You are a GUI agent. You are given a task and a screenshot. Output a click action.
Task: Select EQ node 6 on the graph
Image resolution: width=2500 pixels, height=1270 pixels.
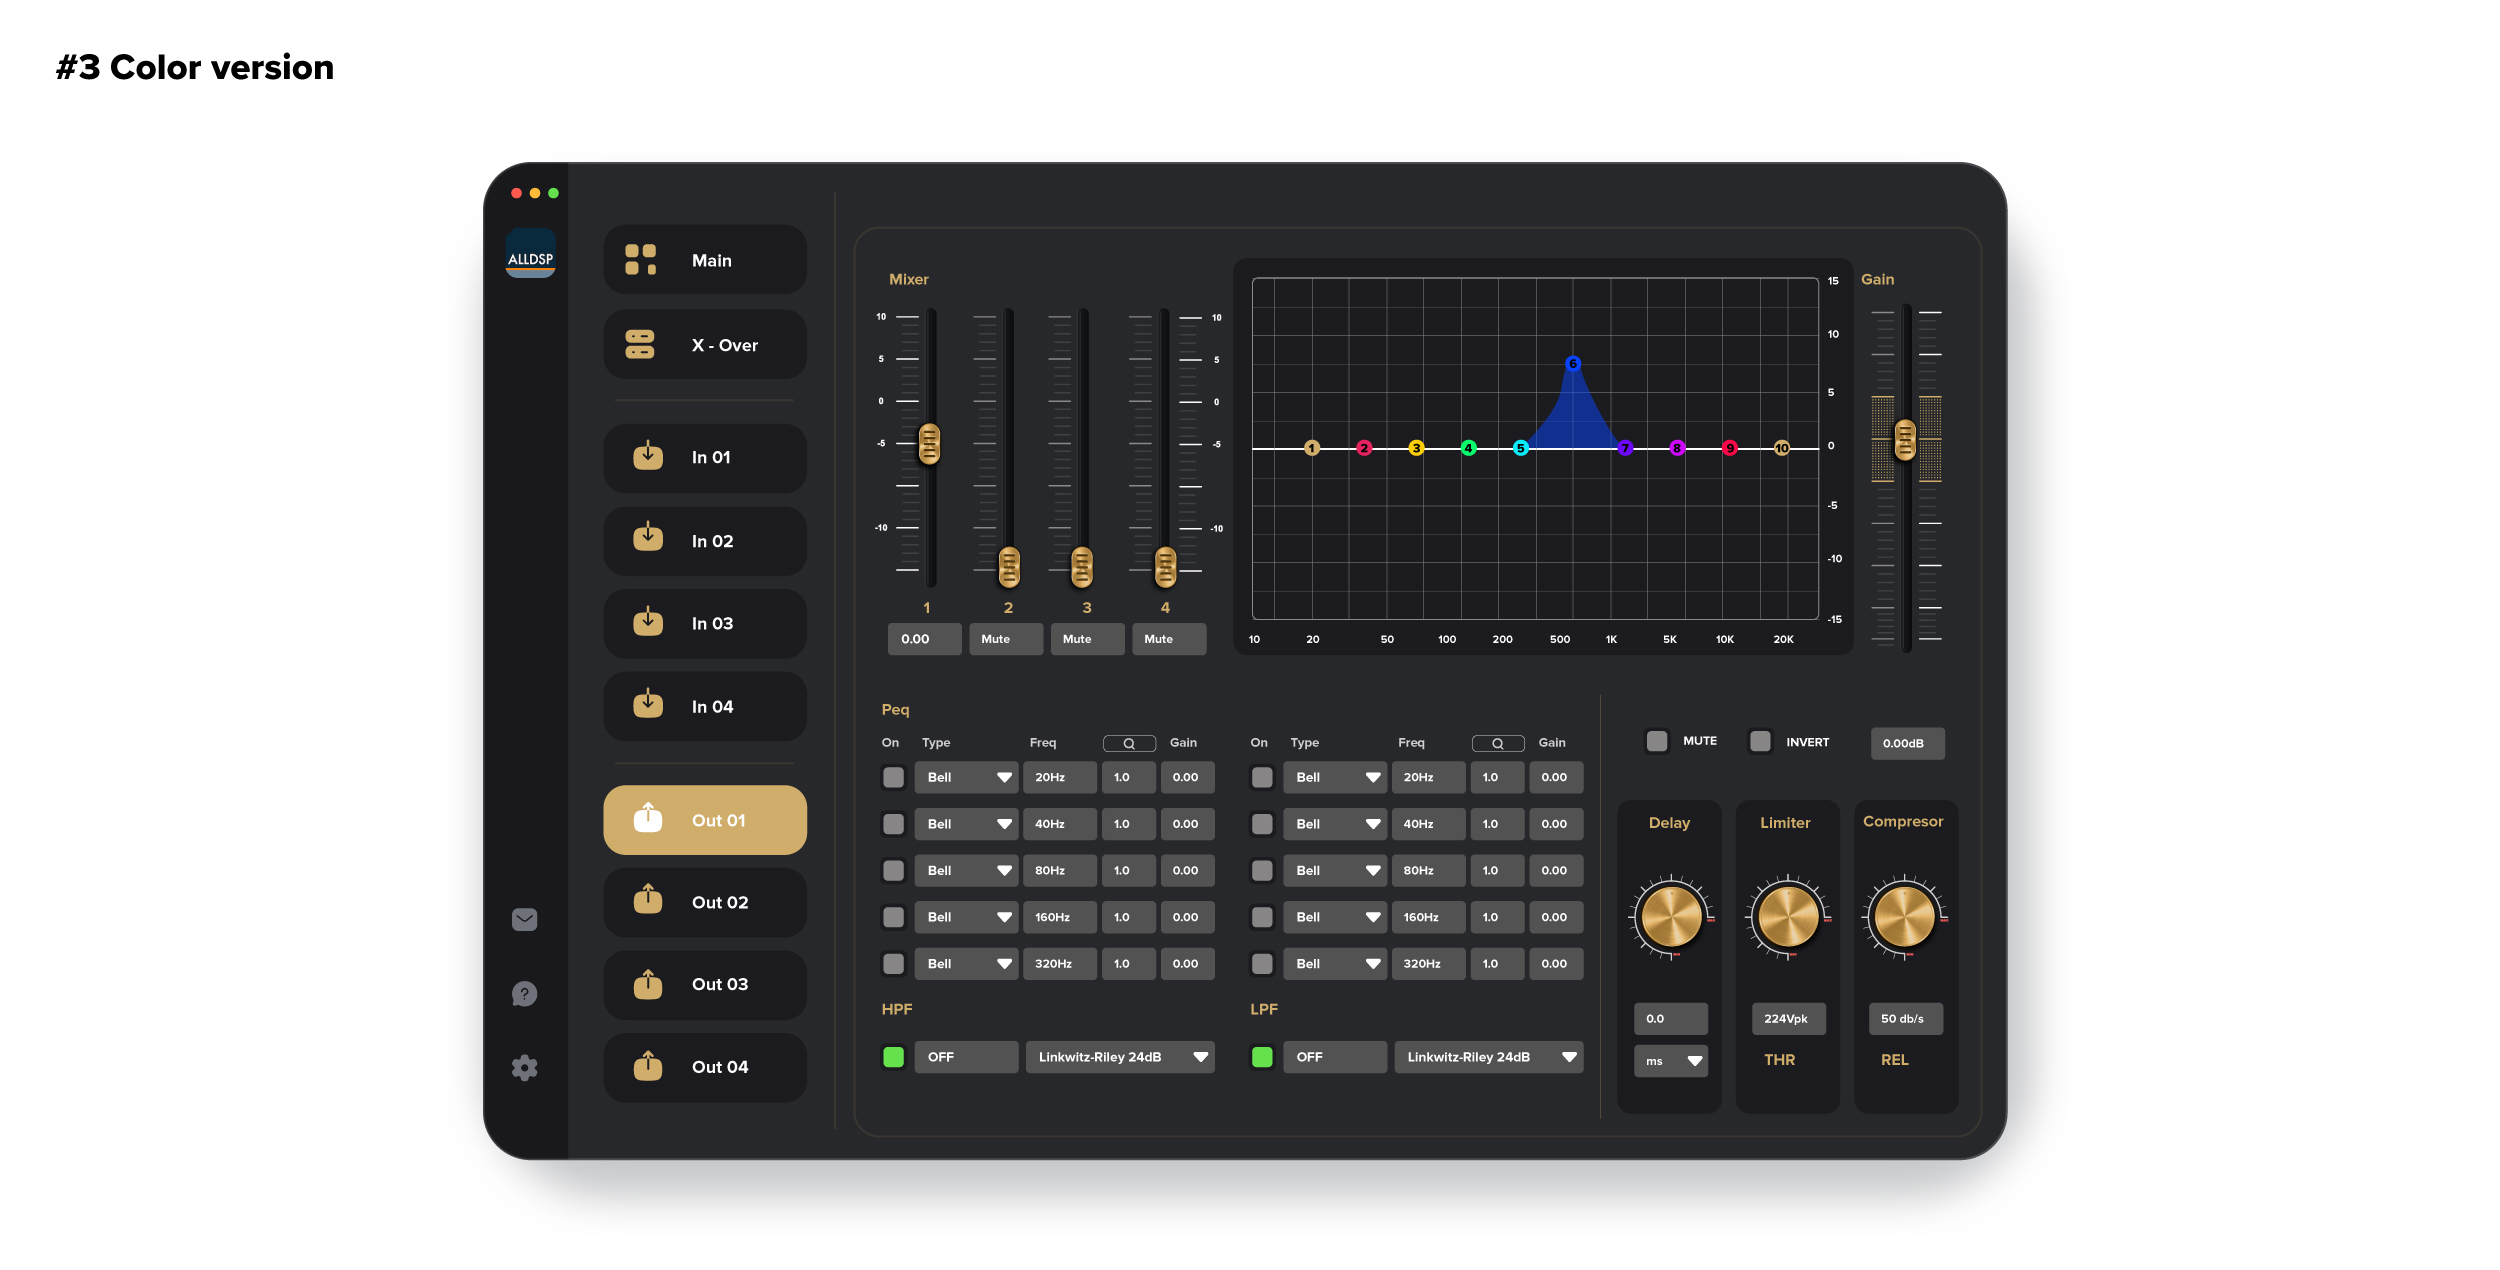(1573, 364)
